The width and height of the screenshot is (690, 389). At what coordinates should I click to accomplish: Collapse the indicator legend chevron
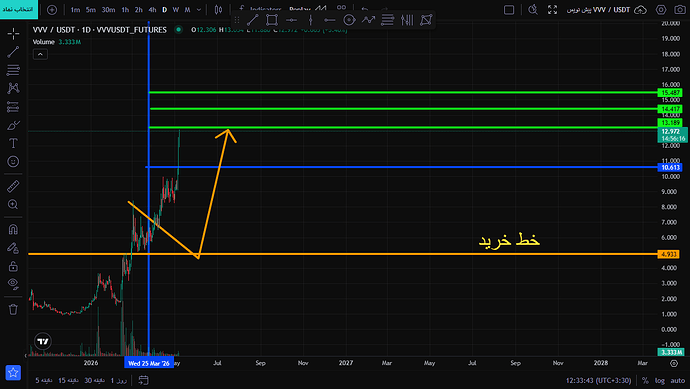pos(40,54)
